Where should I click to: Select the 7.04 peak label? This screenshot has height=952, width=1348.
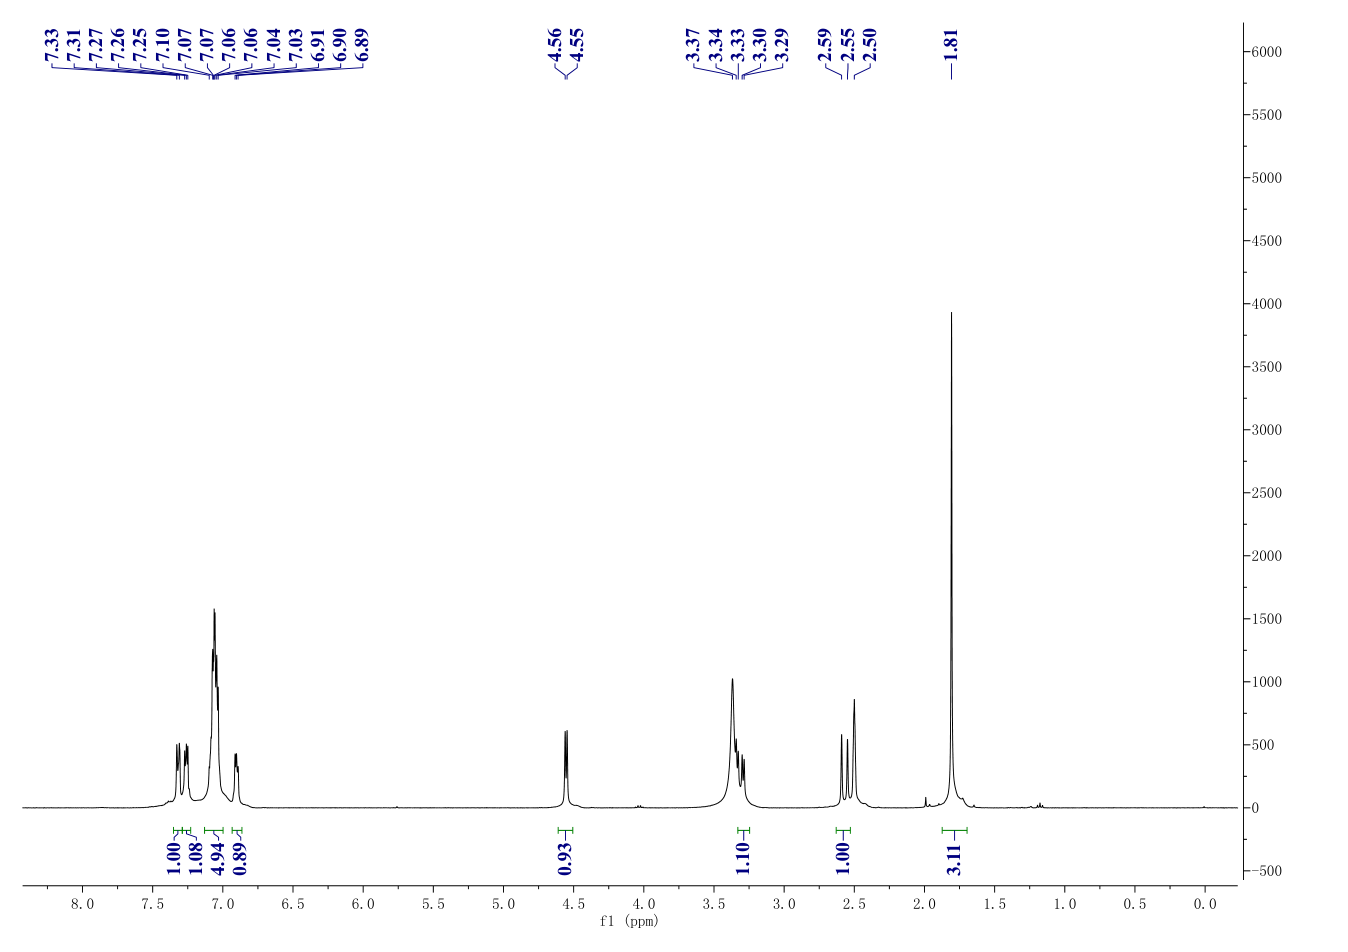coord(273,46)
